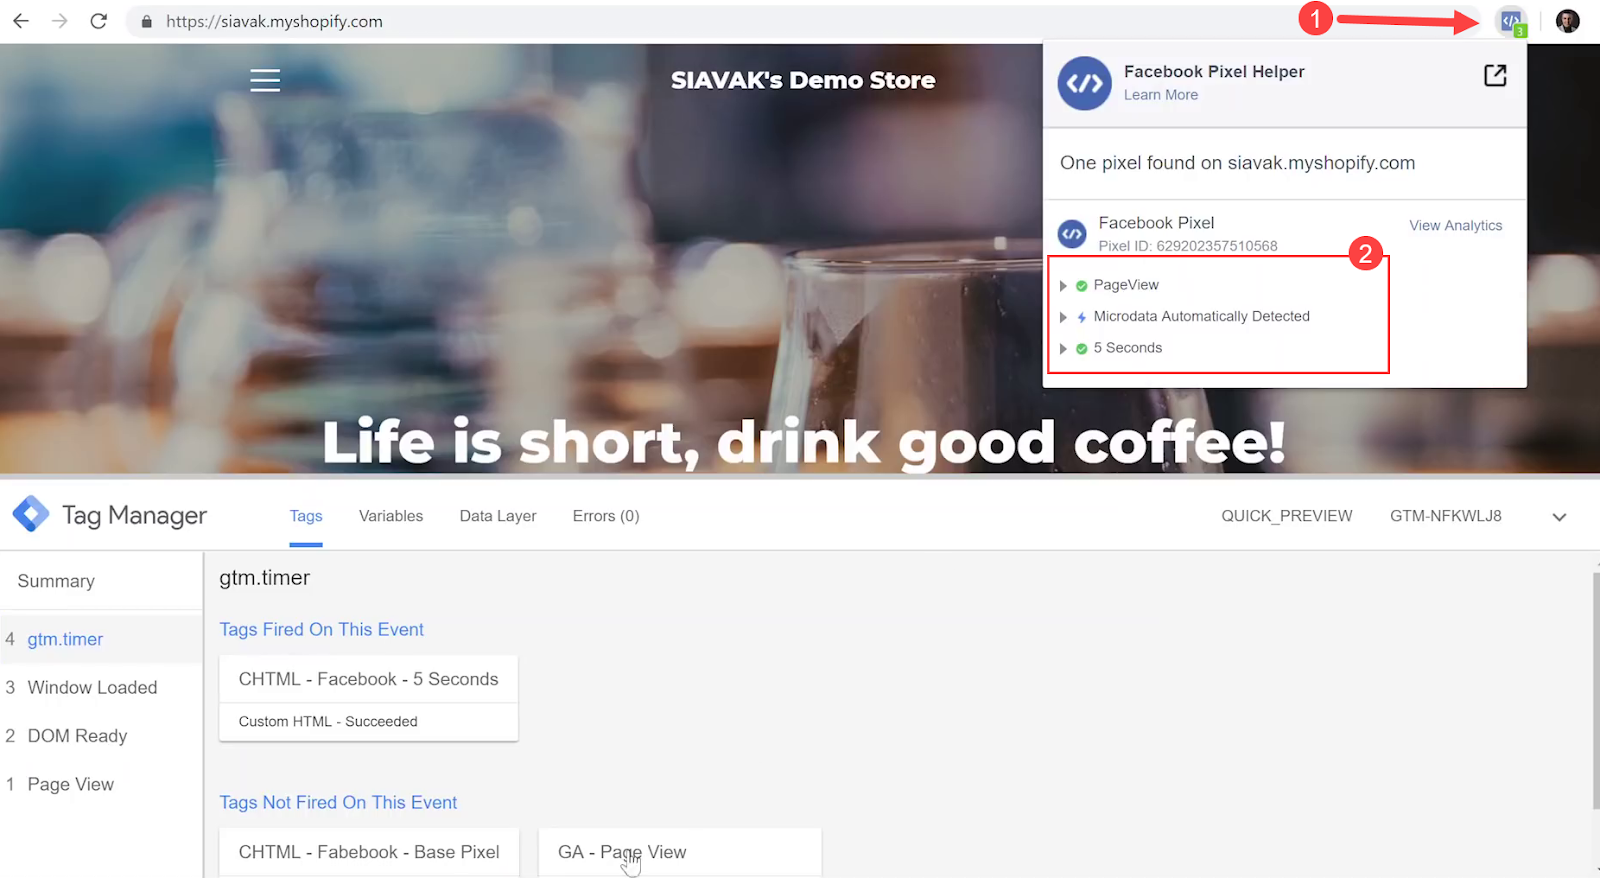Select the gtm.timer event
Image resolution: width=1600 pixels, height=878 pixels.
pos(101,639)
